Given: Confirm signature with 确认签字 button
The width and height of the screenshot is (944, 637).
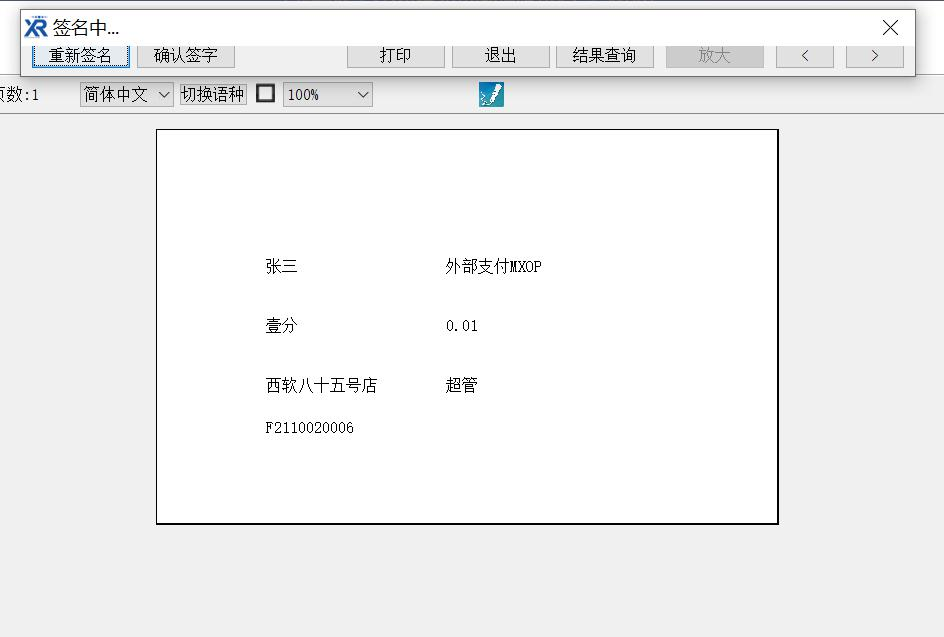Looking at the screenshot, I should click(x=185, y=56).
